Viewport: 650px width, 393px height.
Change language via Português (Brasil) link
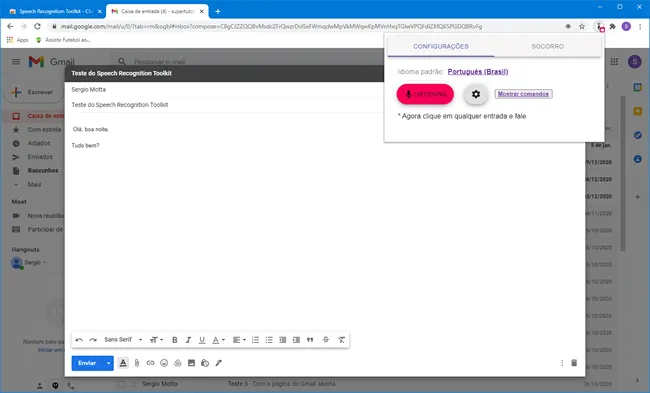478,72
